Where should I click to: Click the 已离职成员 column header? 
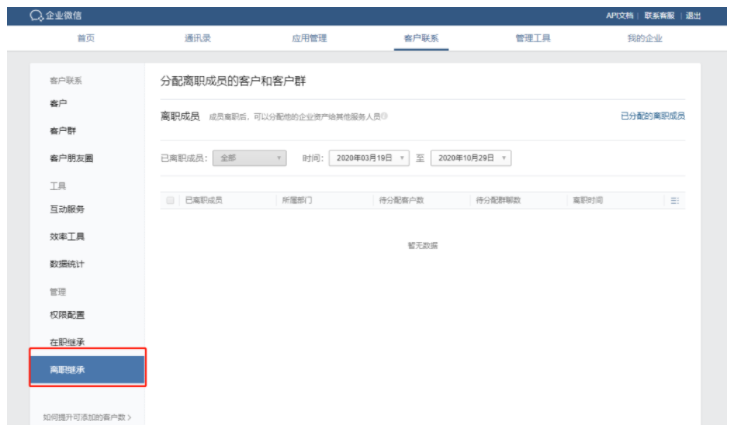(204, 200)
